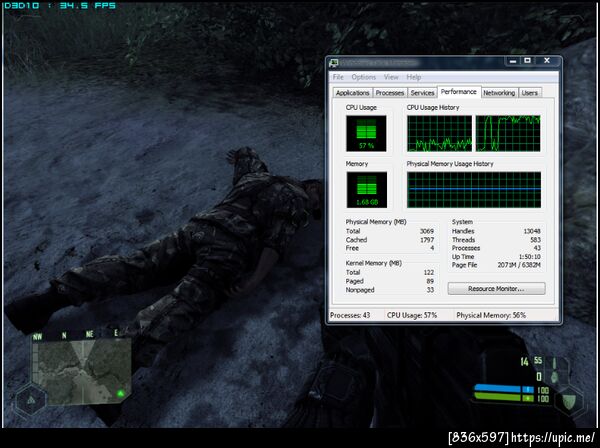Minimize the Task Manager window

point(513,61)
